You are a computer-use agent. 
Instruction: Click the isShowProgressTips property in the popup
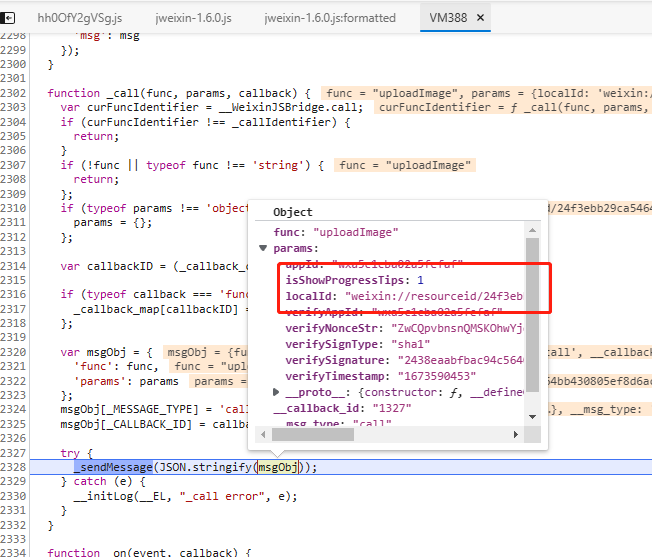tap(345, 280)
